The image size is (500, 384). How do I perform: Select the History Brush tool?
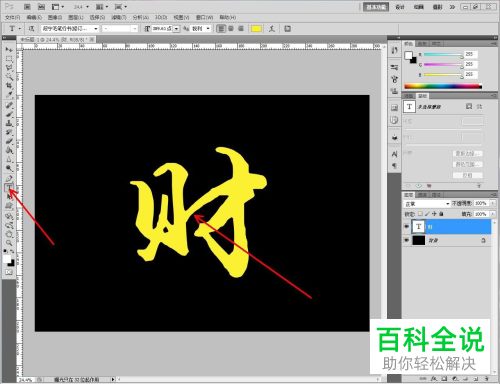[x=9, y=133]
